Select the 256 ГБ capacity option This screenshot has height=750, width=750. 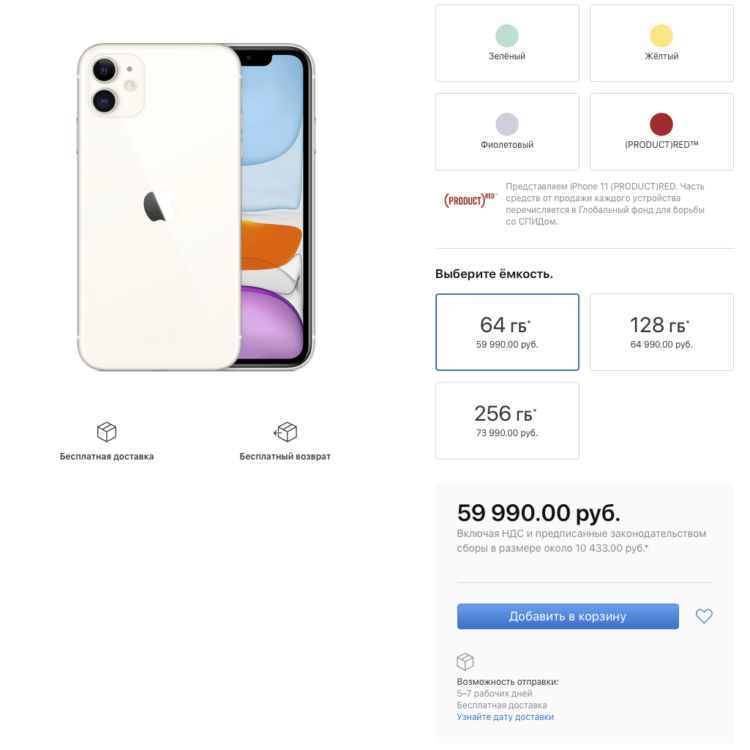(x=507, y=420)
